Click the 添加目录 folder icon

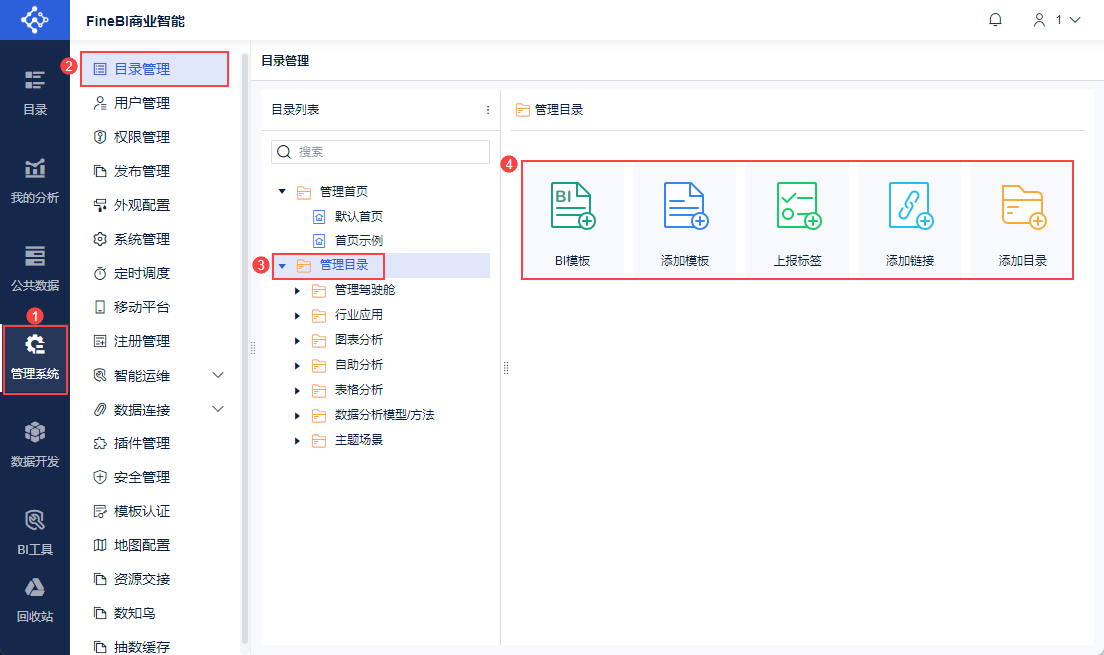pos(1023,206)
